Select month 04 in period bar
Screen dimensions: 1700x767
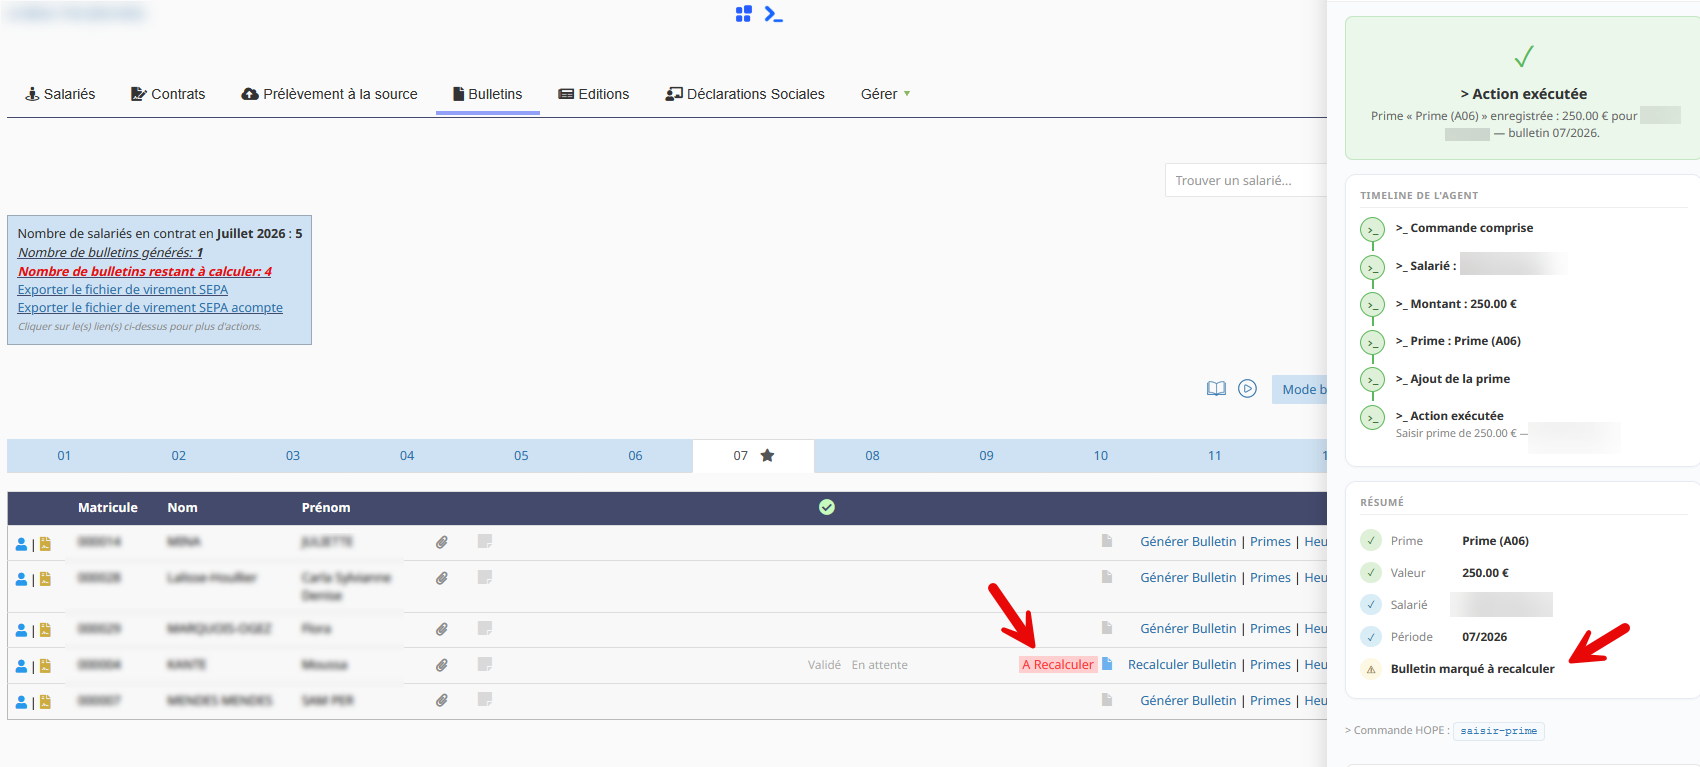407,456
